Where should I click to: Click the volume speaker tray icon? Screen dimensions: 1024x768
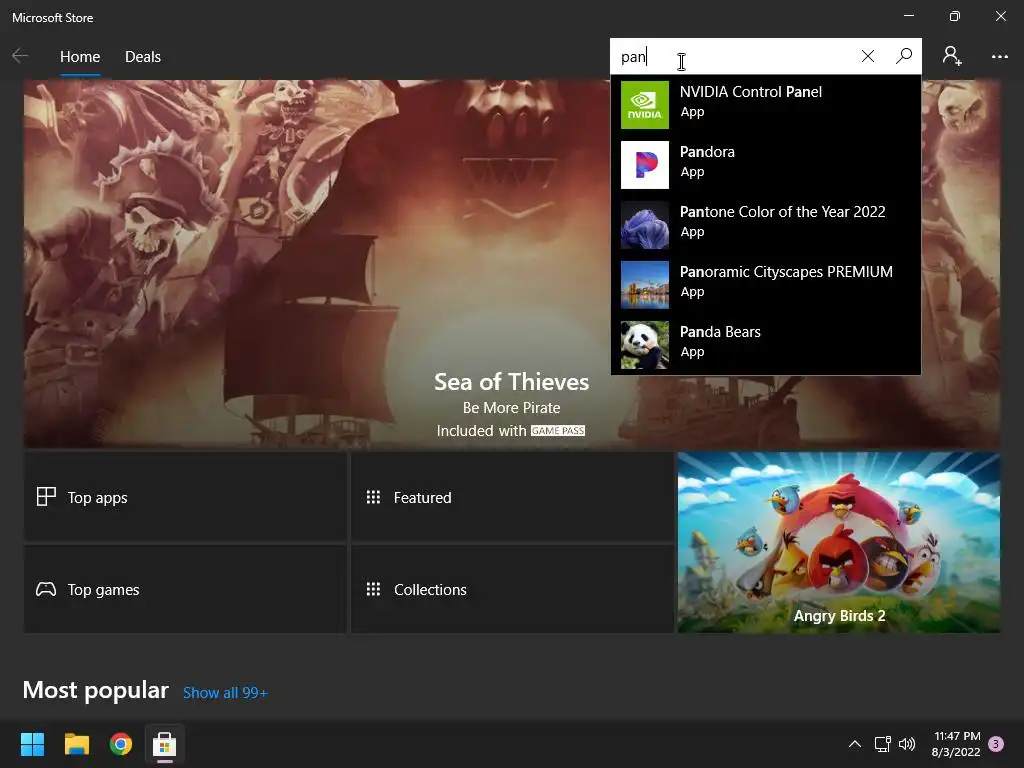coord(907,744)
